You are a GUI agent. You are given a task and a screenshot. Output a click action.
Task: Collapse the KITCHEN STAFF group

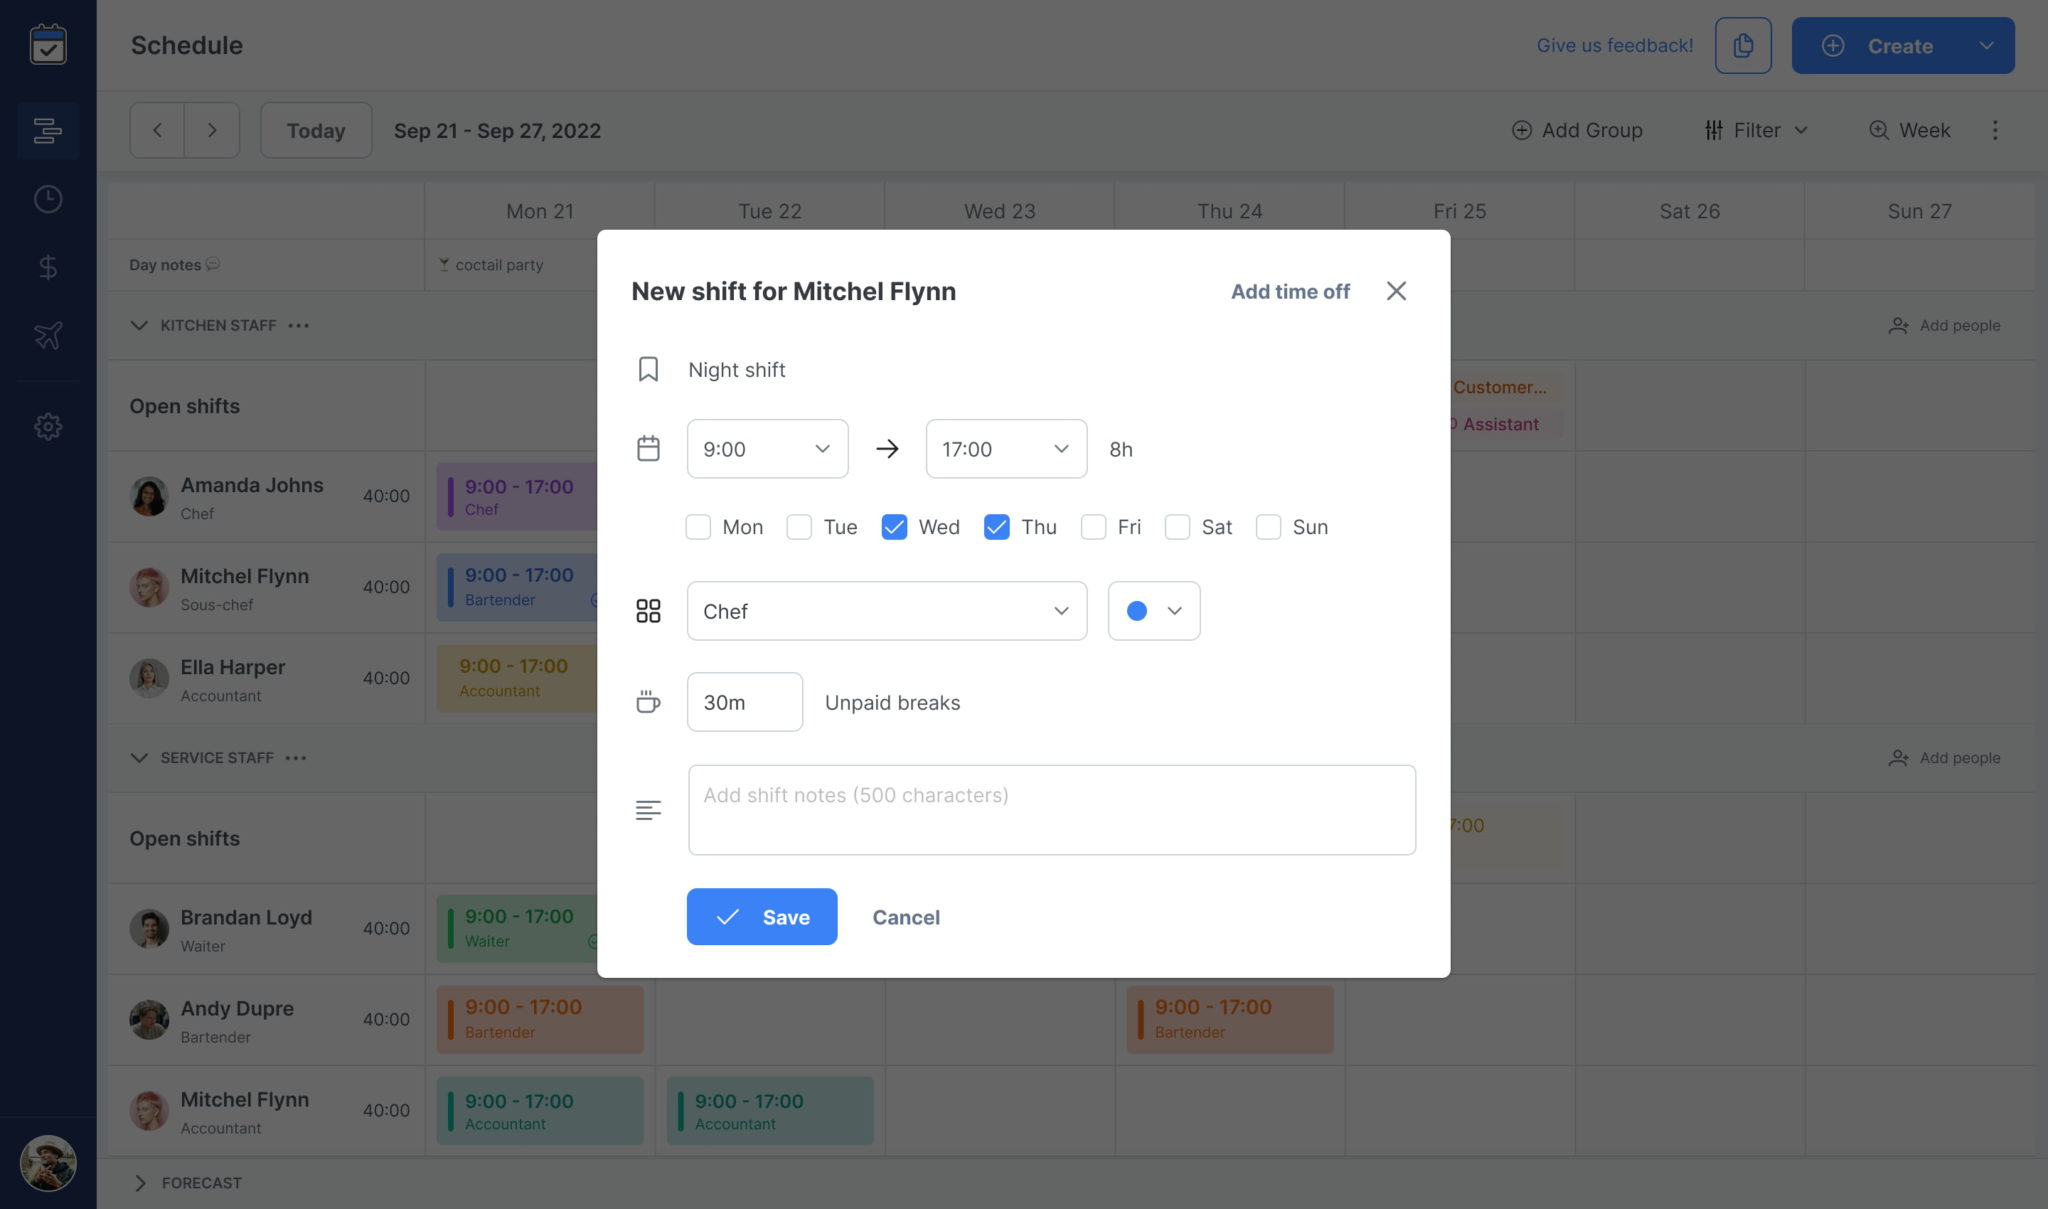[139, 325]
